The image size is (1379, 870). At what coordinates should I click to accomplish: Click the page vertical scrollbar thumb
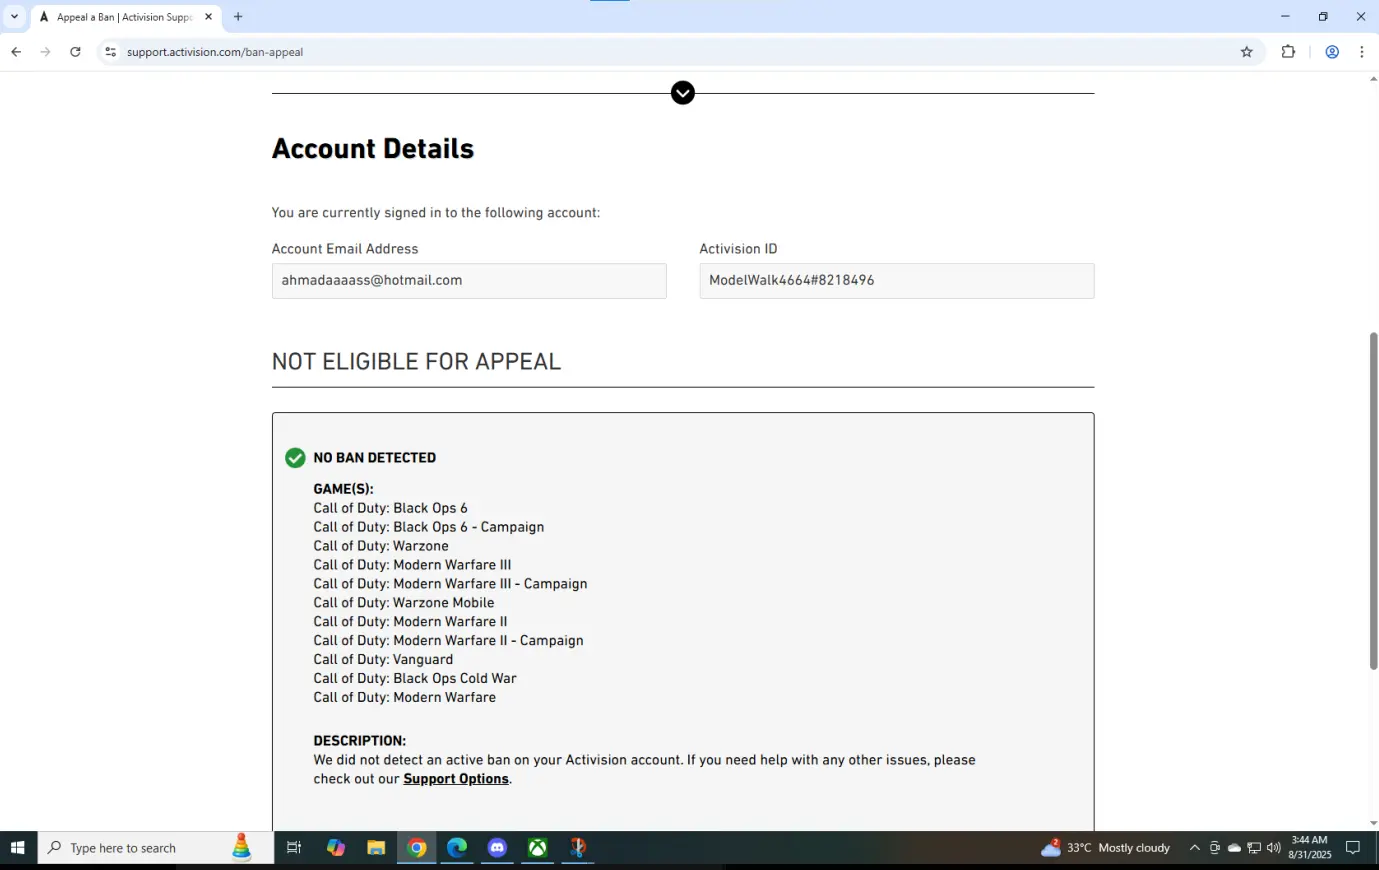pyautogui.click(x=1373, y=500)
